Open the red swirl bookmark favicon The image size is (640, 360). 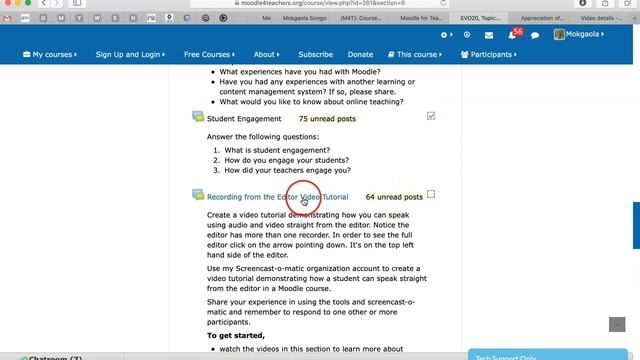pos(205,18)
